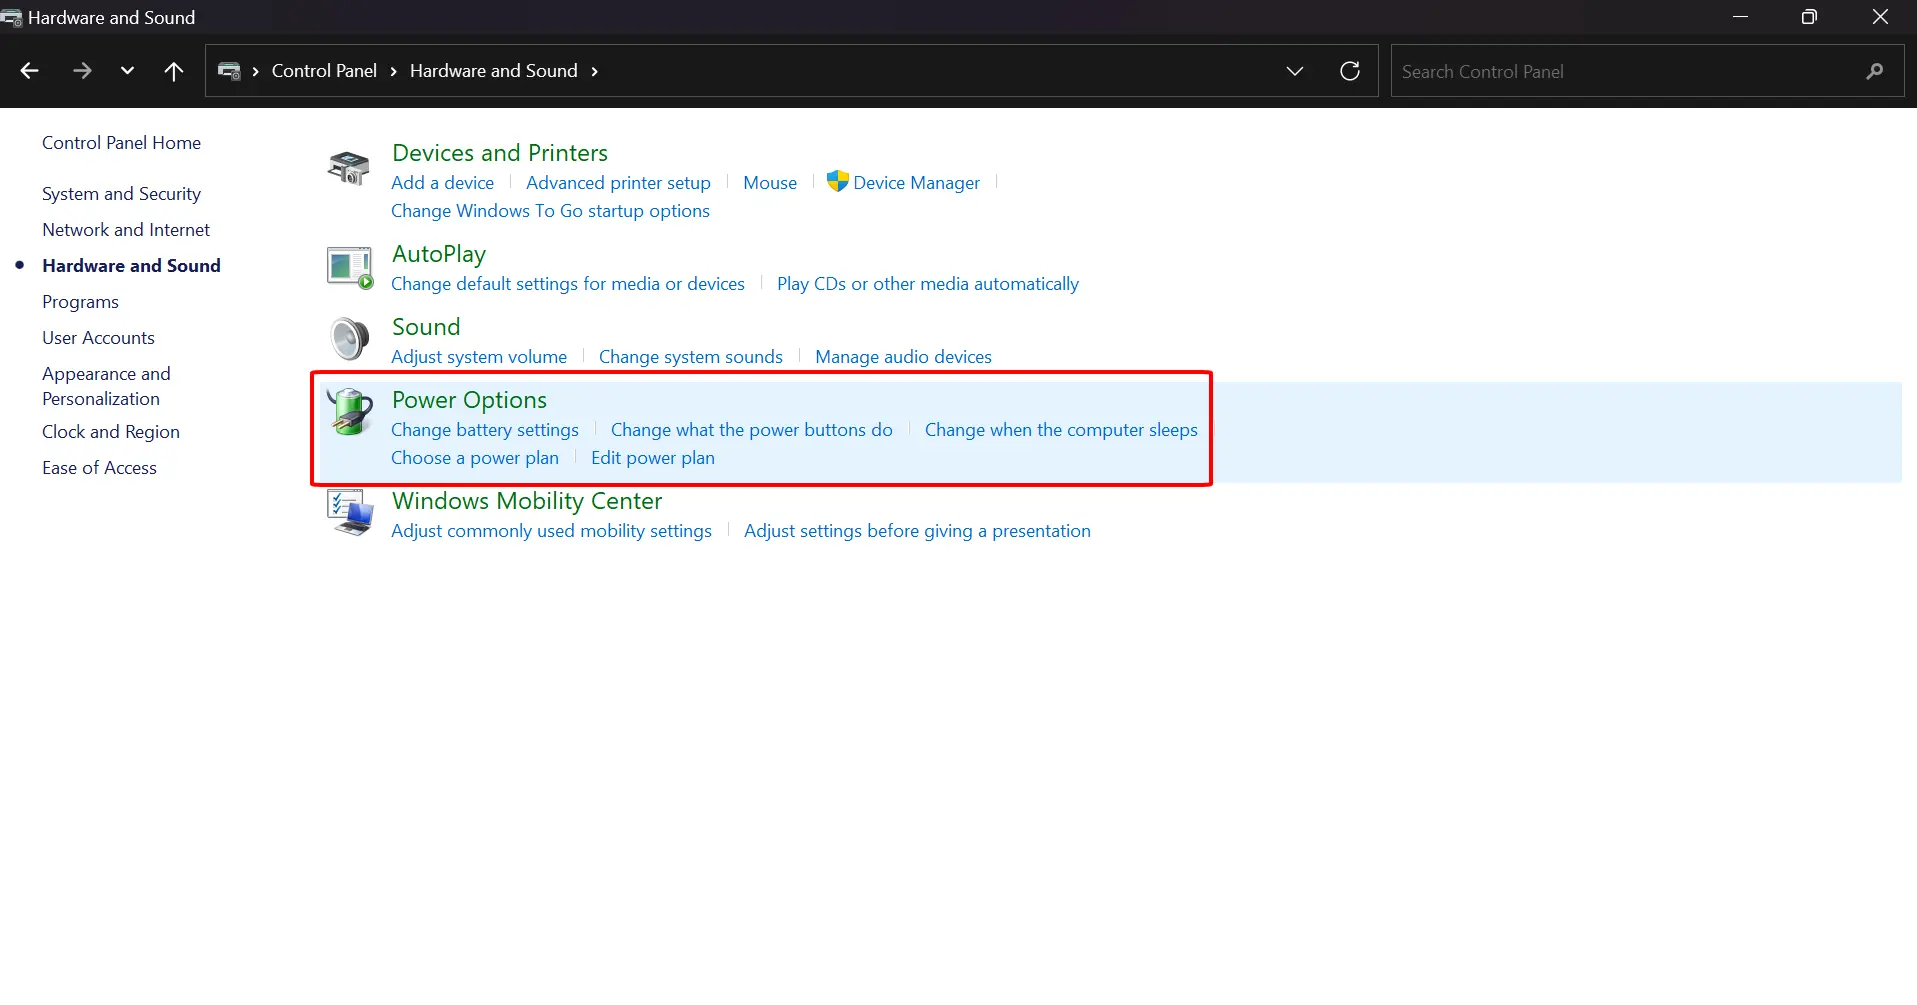Open the Devices and Printers category icon
Image resolution: width=1917 pixels, height=1005 pixels.
pos(349,168)
